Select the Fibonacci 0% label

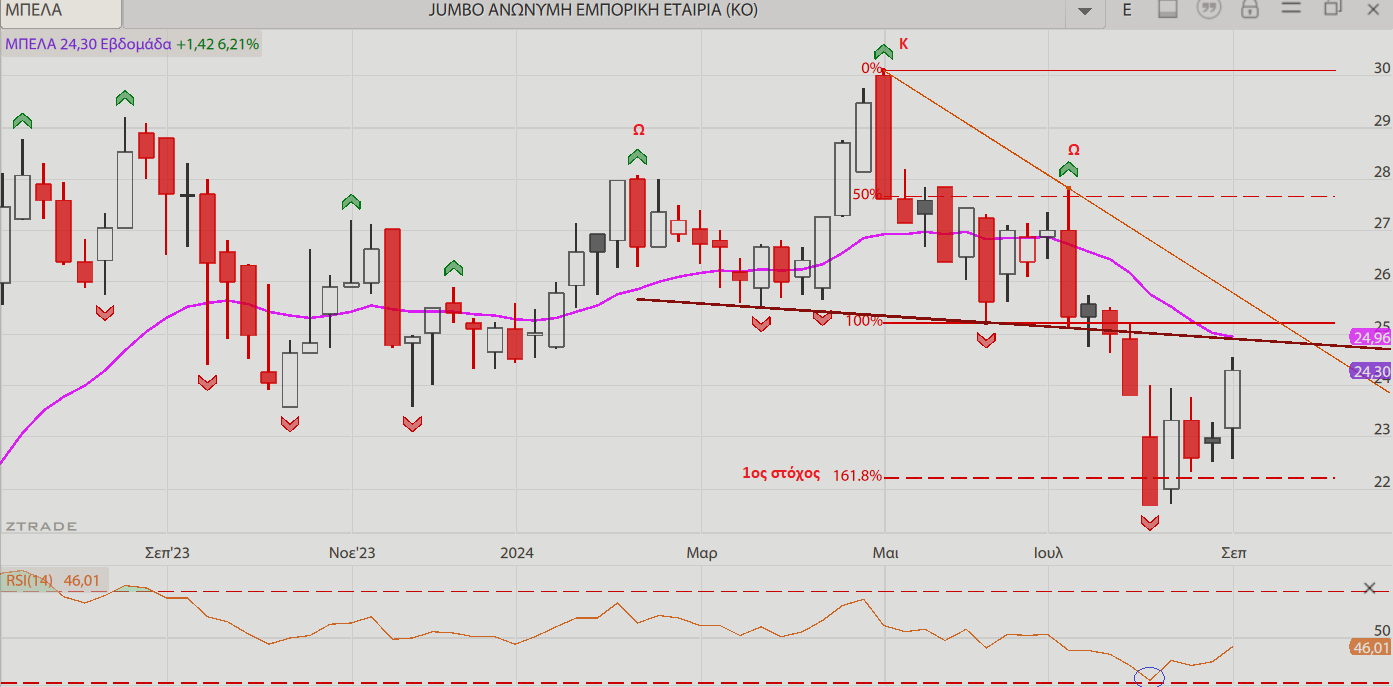871,68
